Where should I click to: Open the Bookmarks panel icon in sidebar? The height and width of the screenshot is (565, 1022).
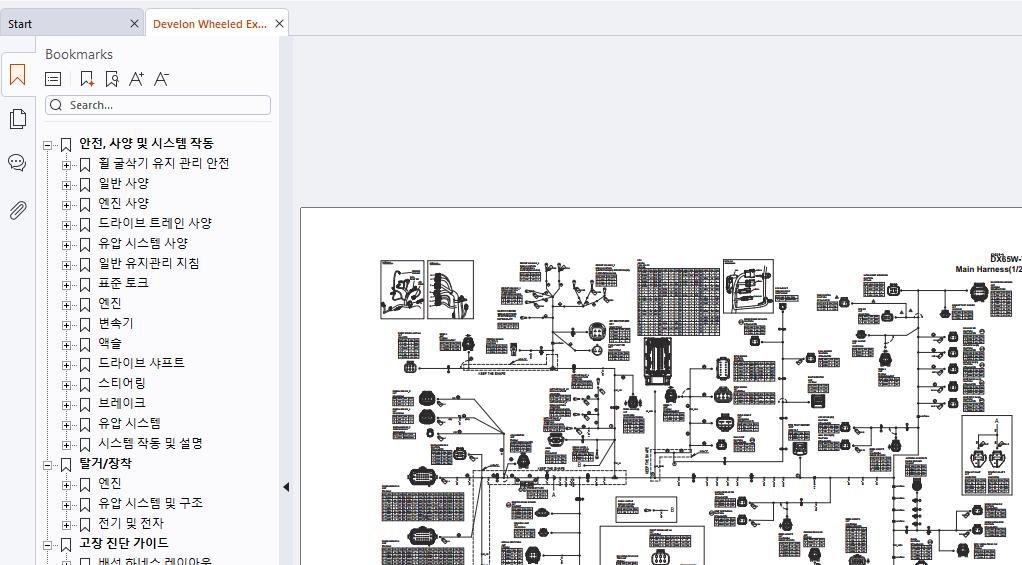[x=18, y=75]
